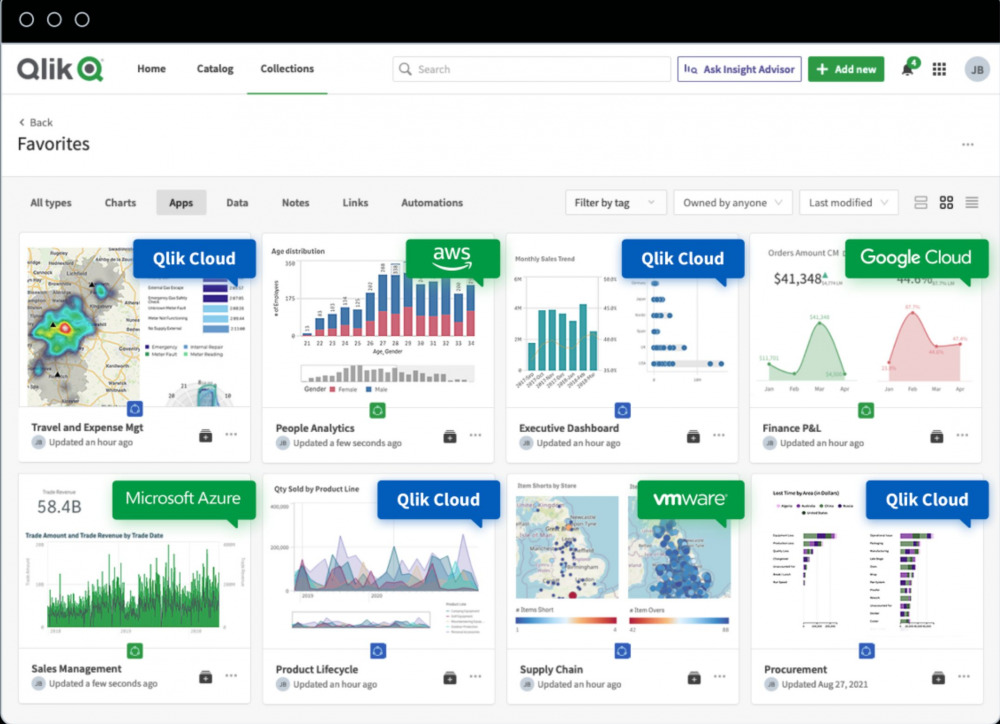Open the app launcher grid icon

(939, 69)
